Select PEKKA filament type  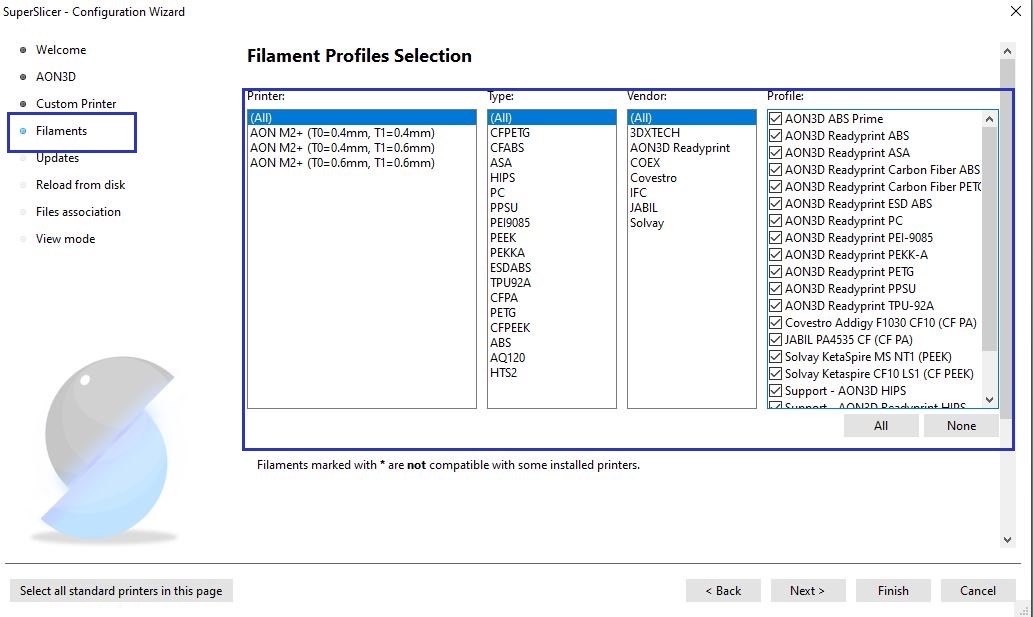(x=551, y=253)
